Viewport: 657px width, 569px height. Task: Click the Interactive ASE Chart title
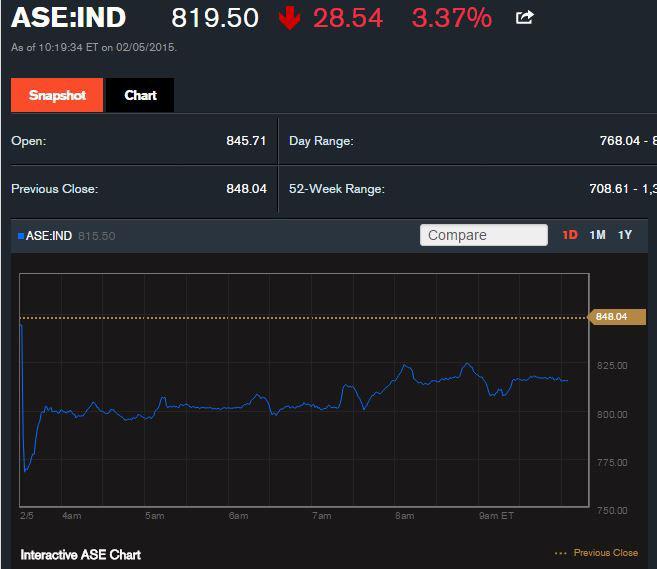point(80,555)
